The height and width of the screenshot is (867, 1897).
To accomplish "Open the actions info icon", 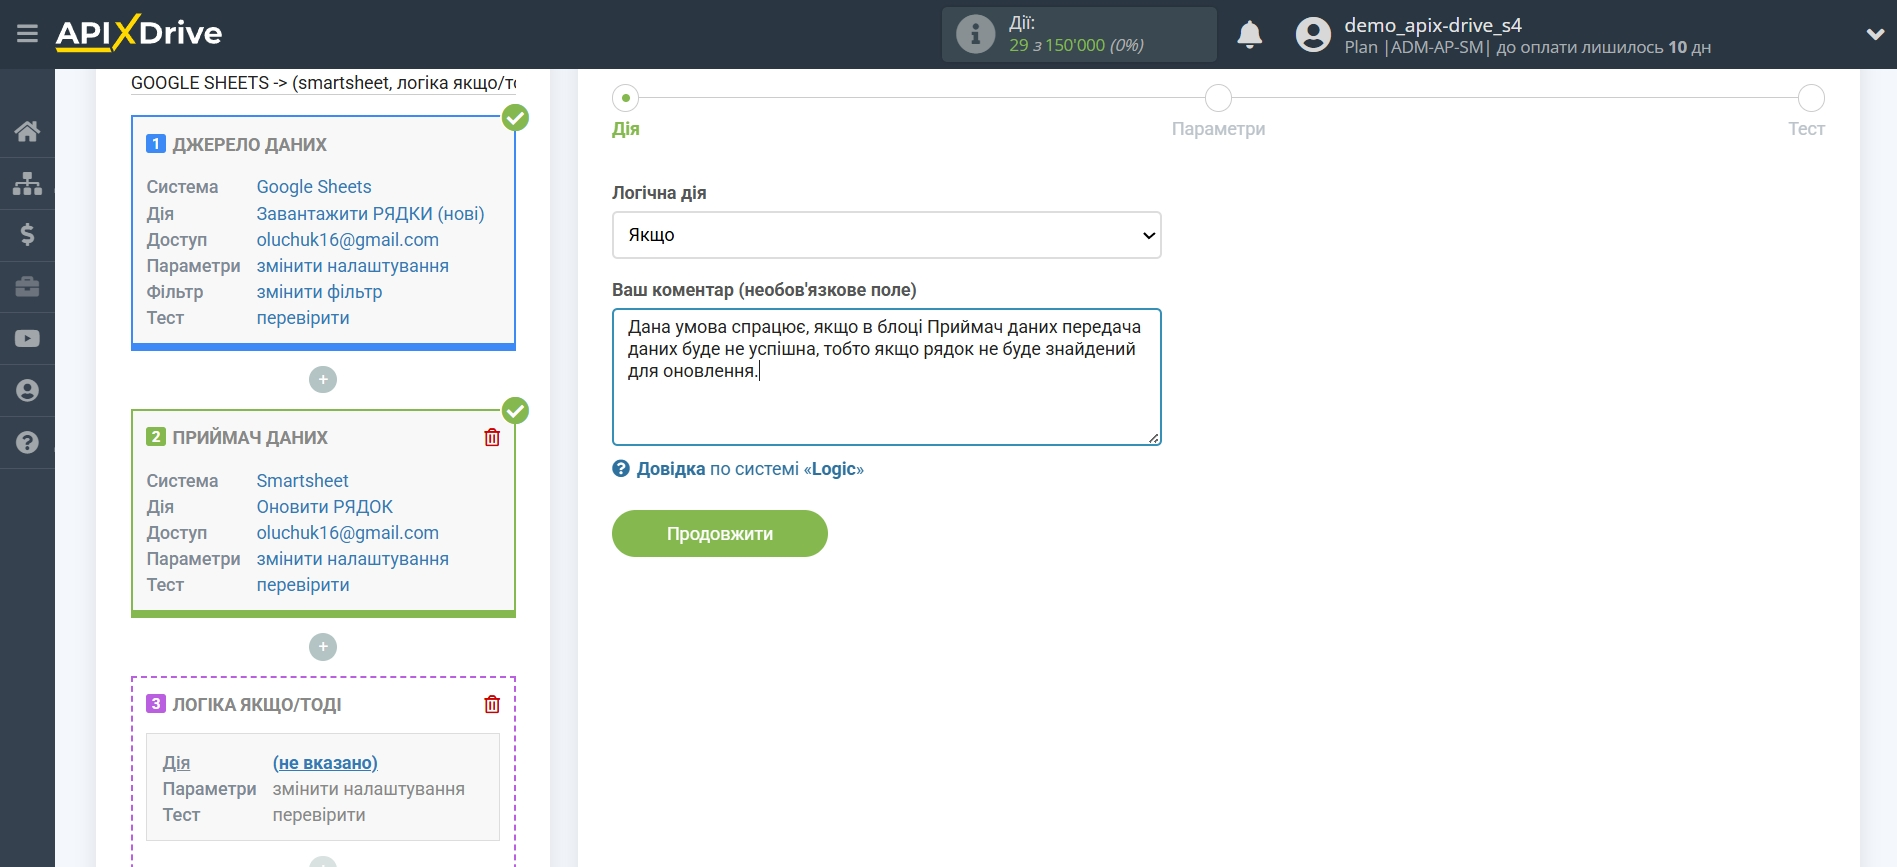I will 975,34.
